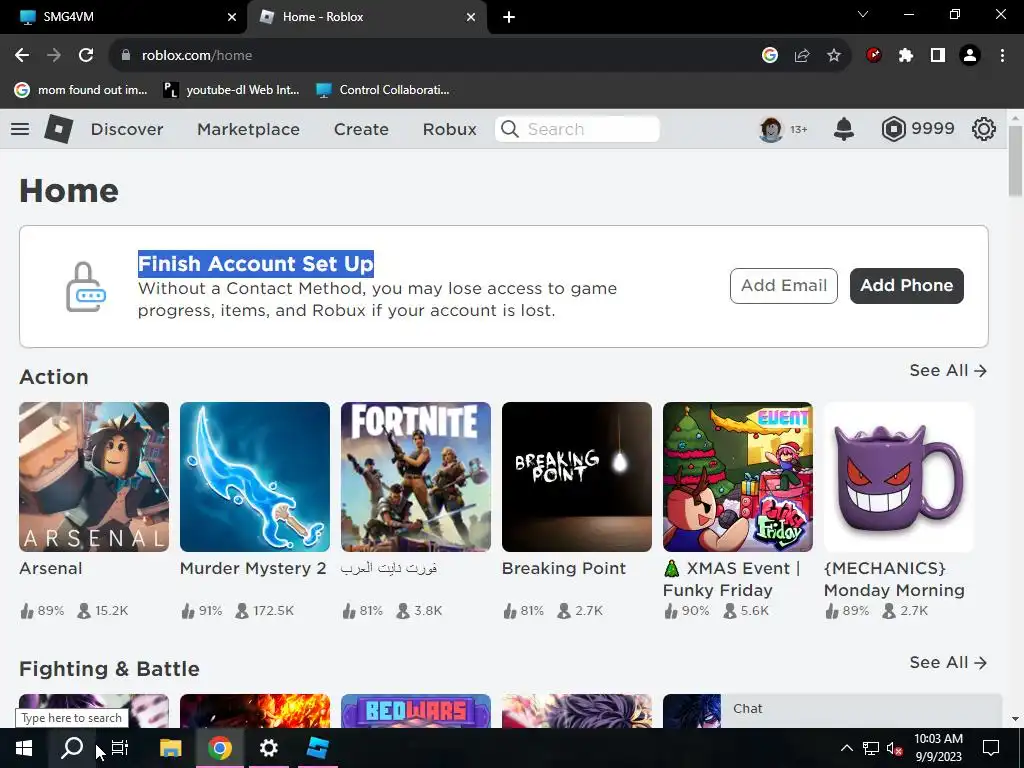The height and width of the screenshot is (768, 1024).
Task: Open the Windows notification center
Action: [991, 748]
